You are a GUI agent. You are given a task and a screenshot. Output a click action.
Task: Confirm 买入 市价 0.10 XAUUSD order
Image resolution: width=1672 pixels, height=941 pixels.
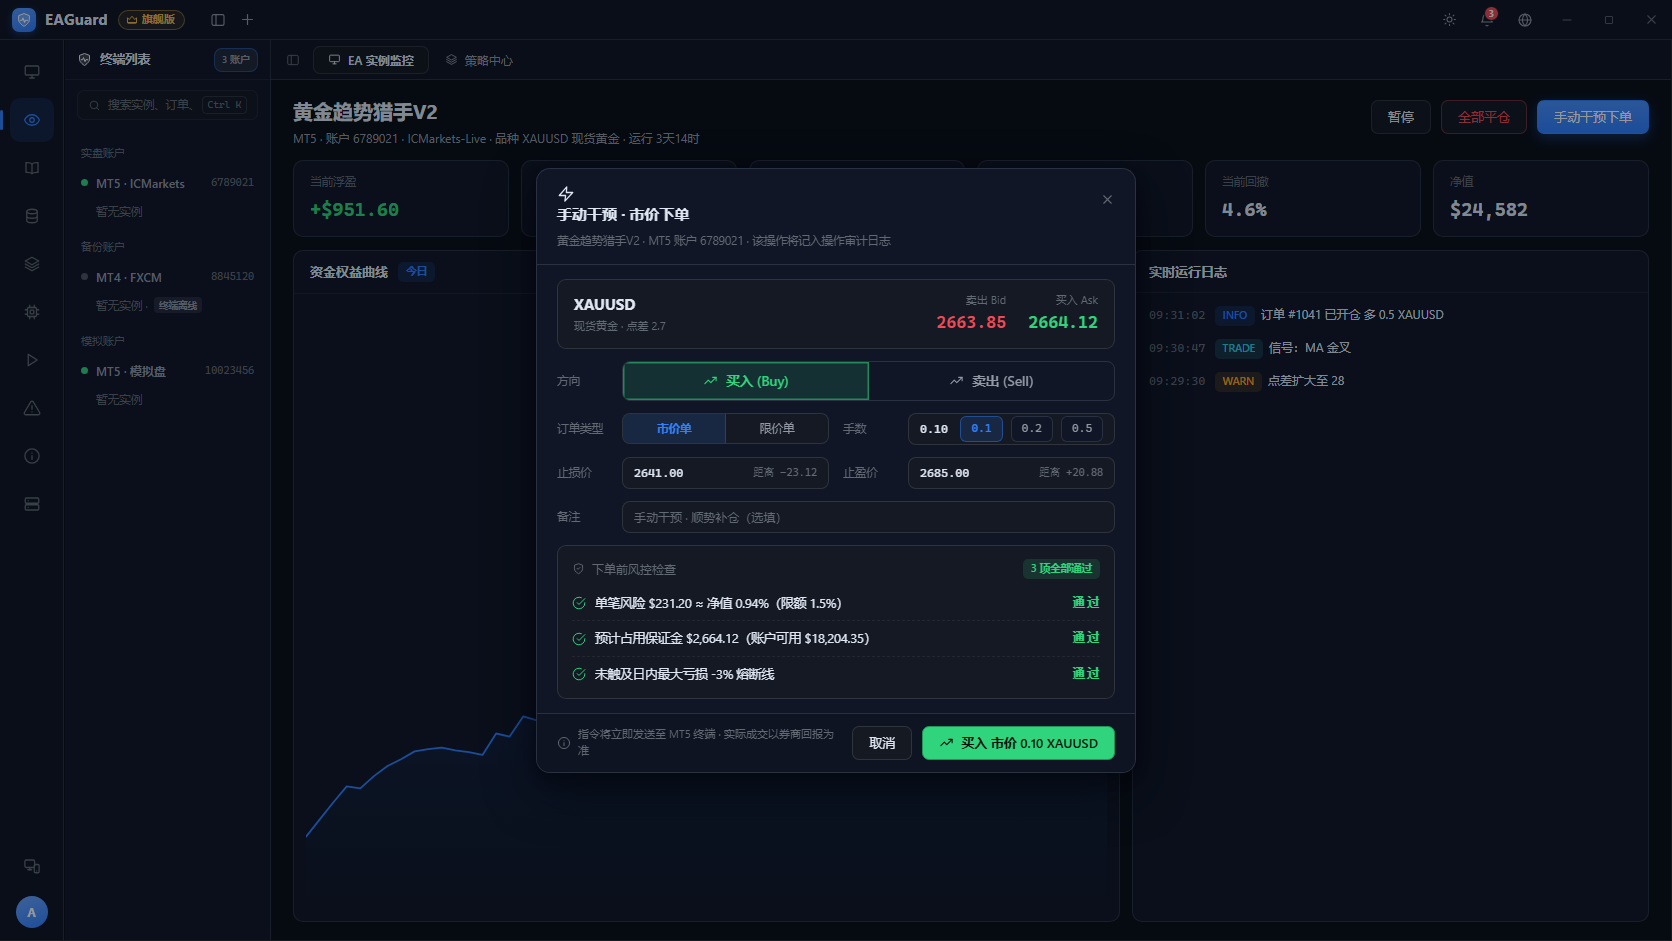pos(1018,743)
